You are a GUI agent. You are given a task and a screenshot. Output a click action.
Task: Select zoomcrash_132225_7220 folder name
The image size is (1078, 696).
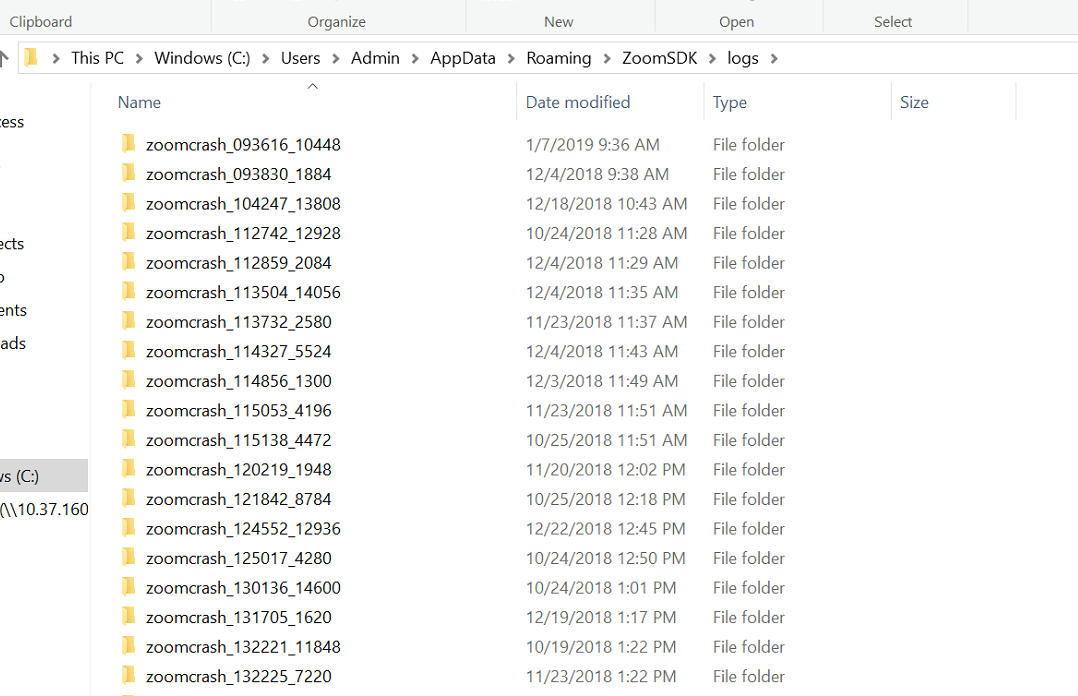239,677
